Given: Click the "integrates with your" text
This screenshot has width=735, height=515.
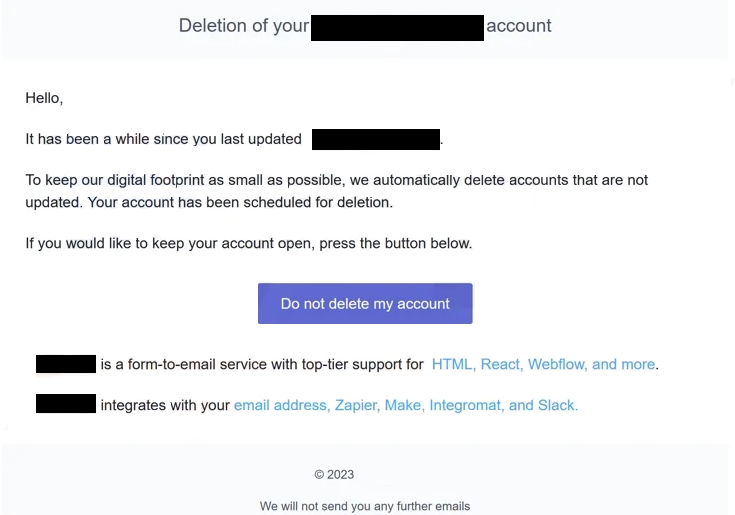Looking at the screenshot, I should pyautogui.click(x=165, y=405).
